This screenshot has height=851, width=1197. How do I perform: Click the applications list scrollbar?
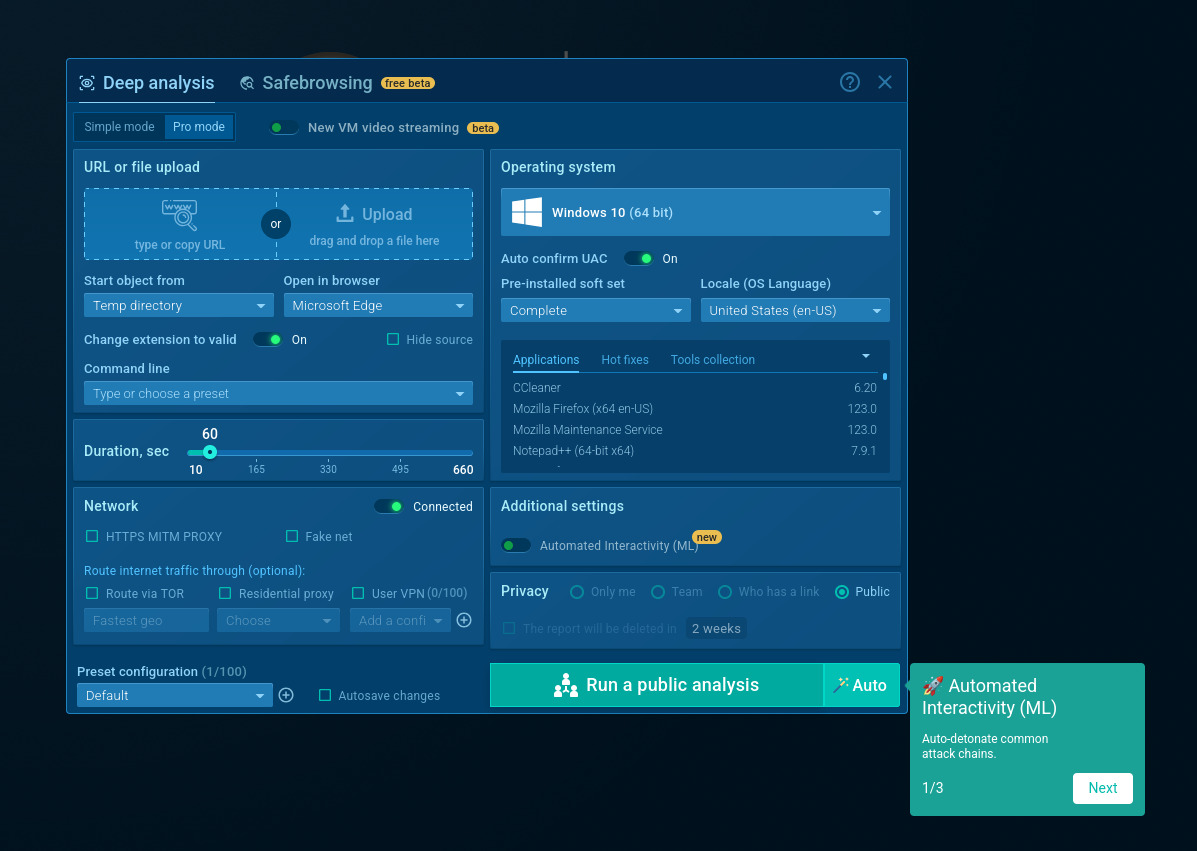pos(885,376)
